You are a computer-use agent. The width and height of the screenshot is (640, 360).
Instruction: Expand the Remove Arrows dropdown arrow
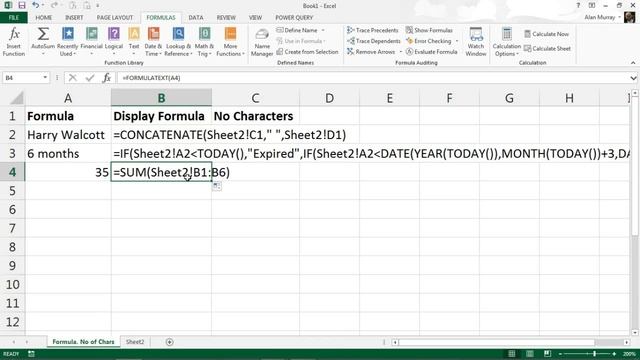pos(401,52)
